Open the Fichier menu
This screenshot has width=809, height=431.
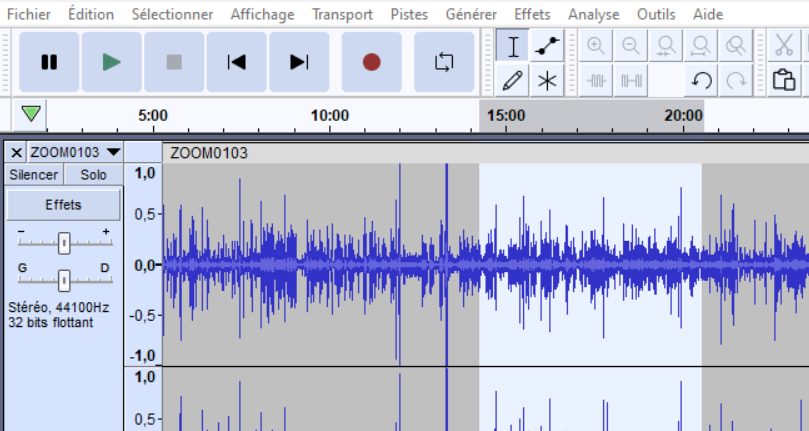coord(29,14)
